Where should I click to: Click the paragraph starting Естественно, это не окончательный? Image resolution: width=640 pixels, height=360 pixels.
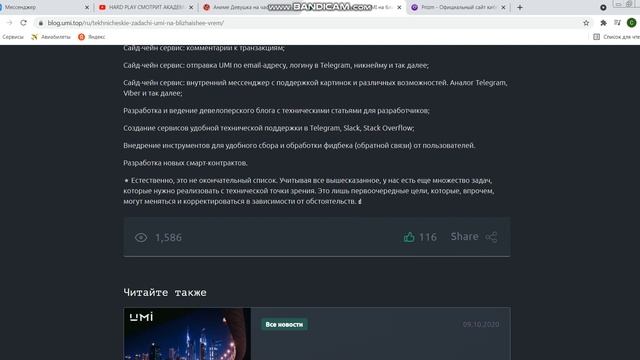pos(309,191)
